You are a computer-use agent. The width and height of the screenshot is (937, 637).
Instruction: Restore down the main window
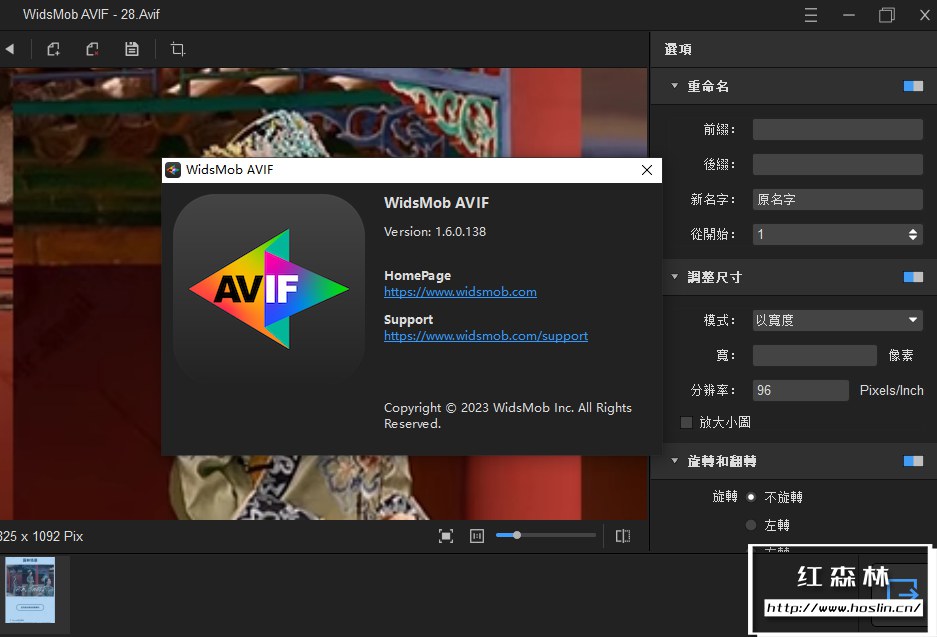click(887, 15)
